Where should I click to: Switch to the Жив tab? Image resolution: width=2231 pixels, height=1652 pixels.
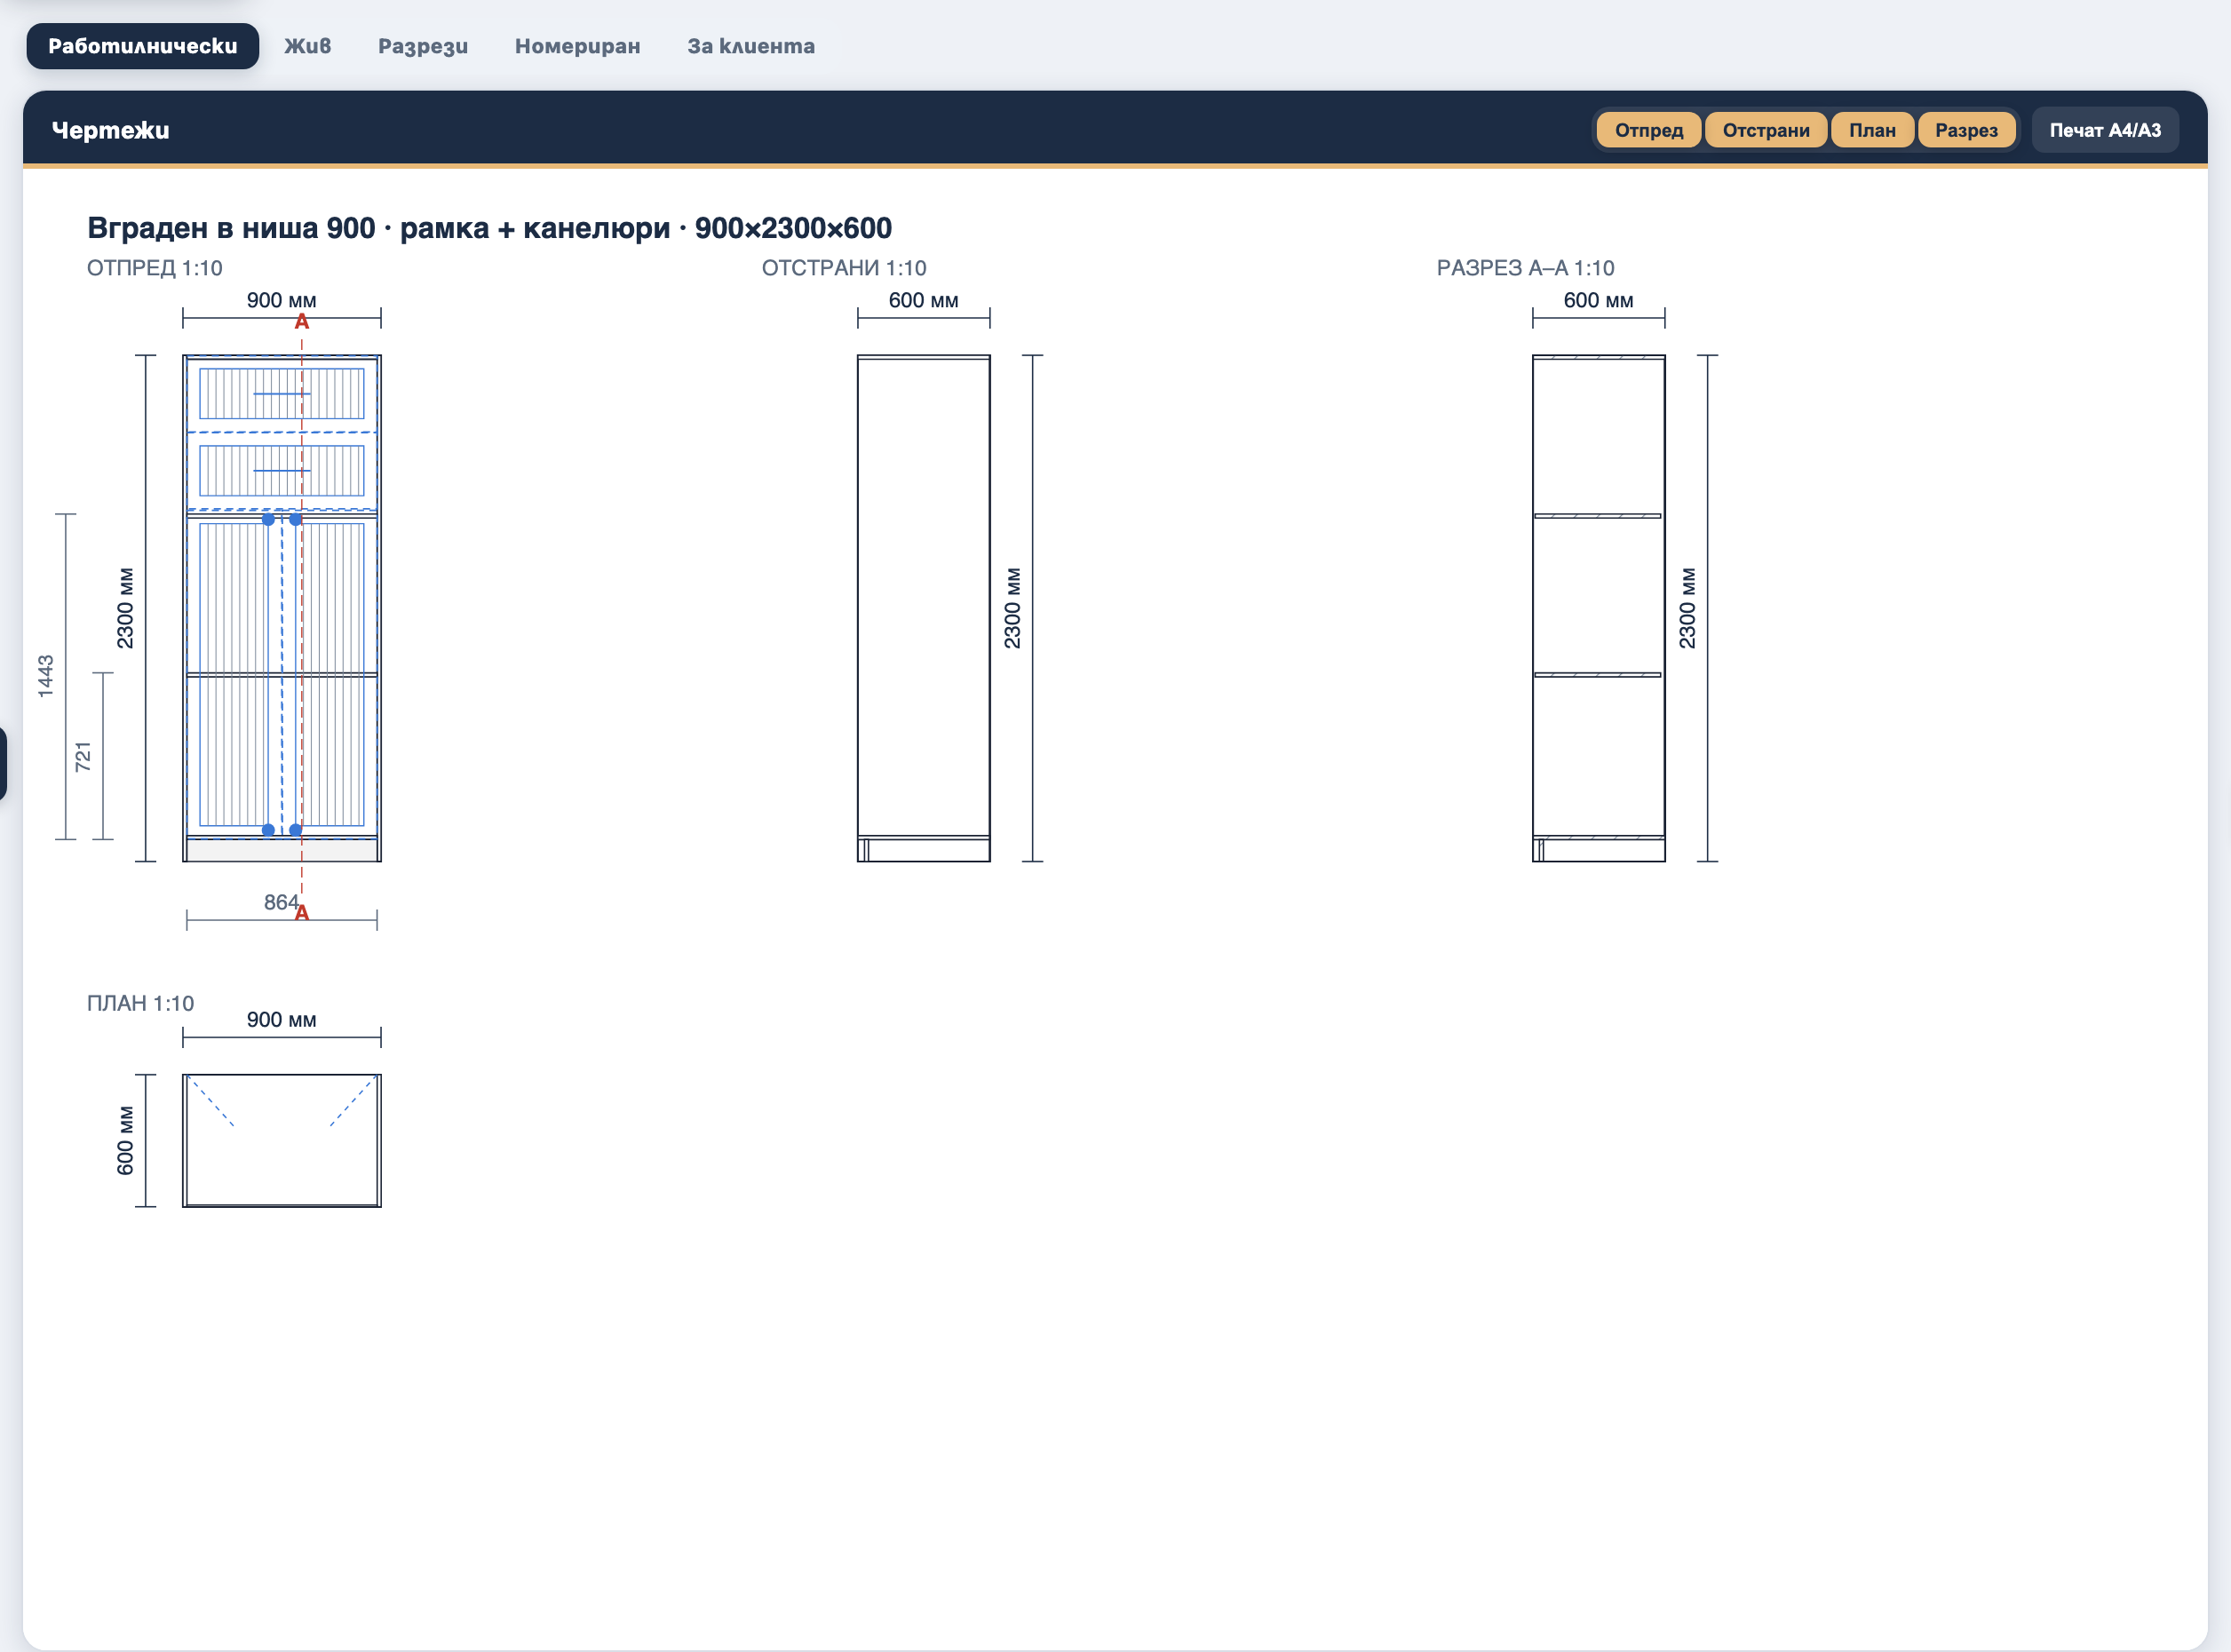pos(307,46)
